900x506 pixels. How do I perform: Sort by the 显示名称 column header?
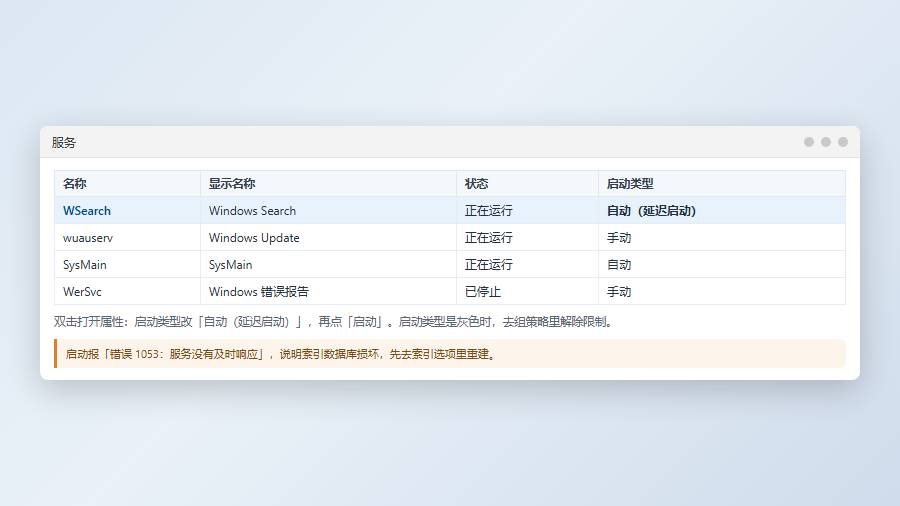(x=328, y=184)
